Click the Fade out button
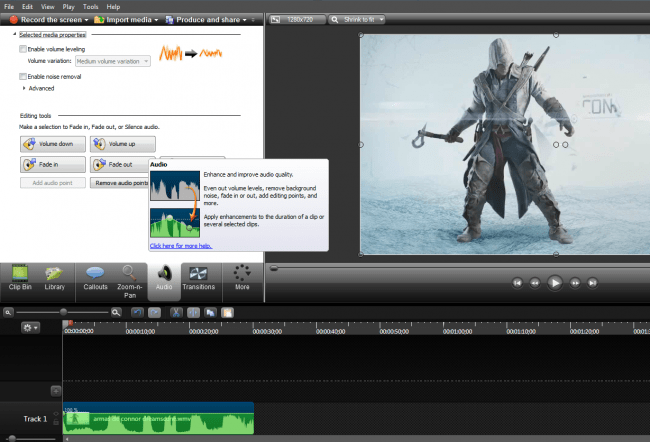The image size is (650, 442). [119, 165]
